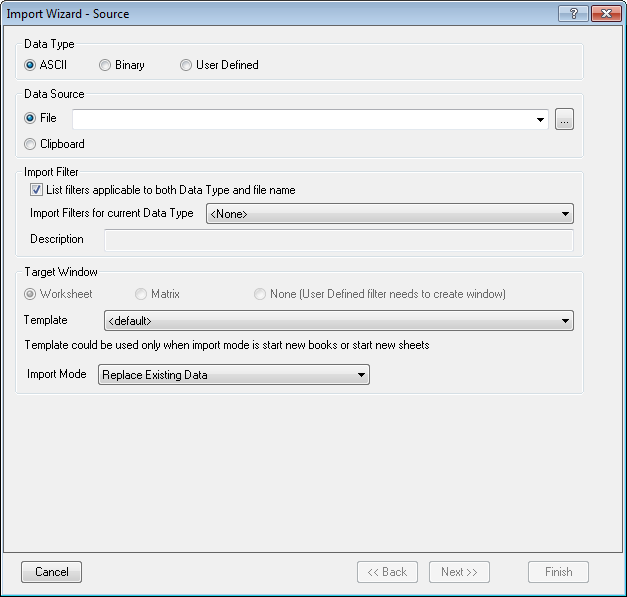Viewport: 627px width, 597px height.
Task: Select Worksheet as target window
Action: 30,294
